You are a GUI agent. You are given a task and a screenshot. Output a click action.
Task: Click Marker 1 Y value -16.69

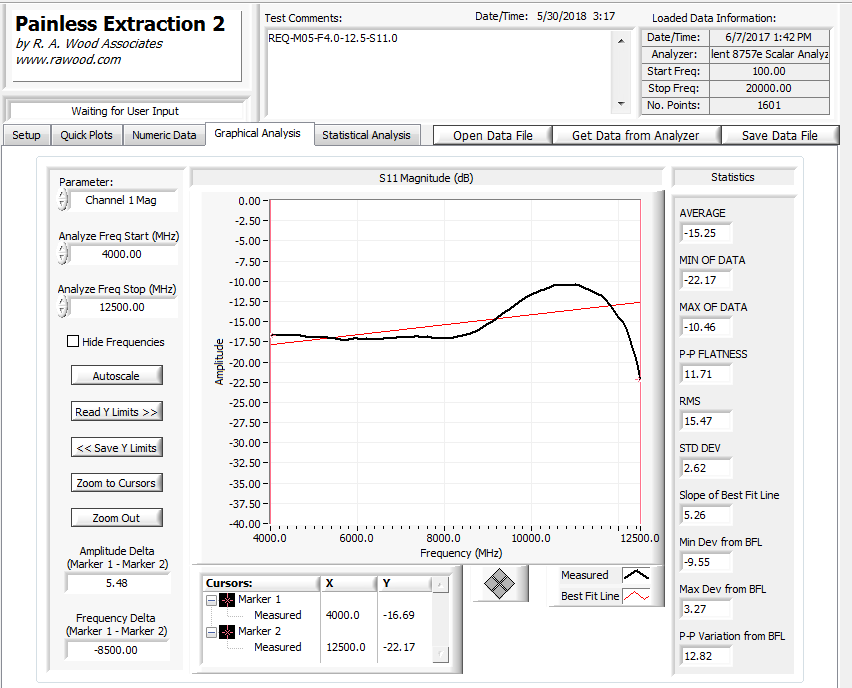[x=399, y=615]
